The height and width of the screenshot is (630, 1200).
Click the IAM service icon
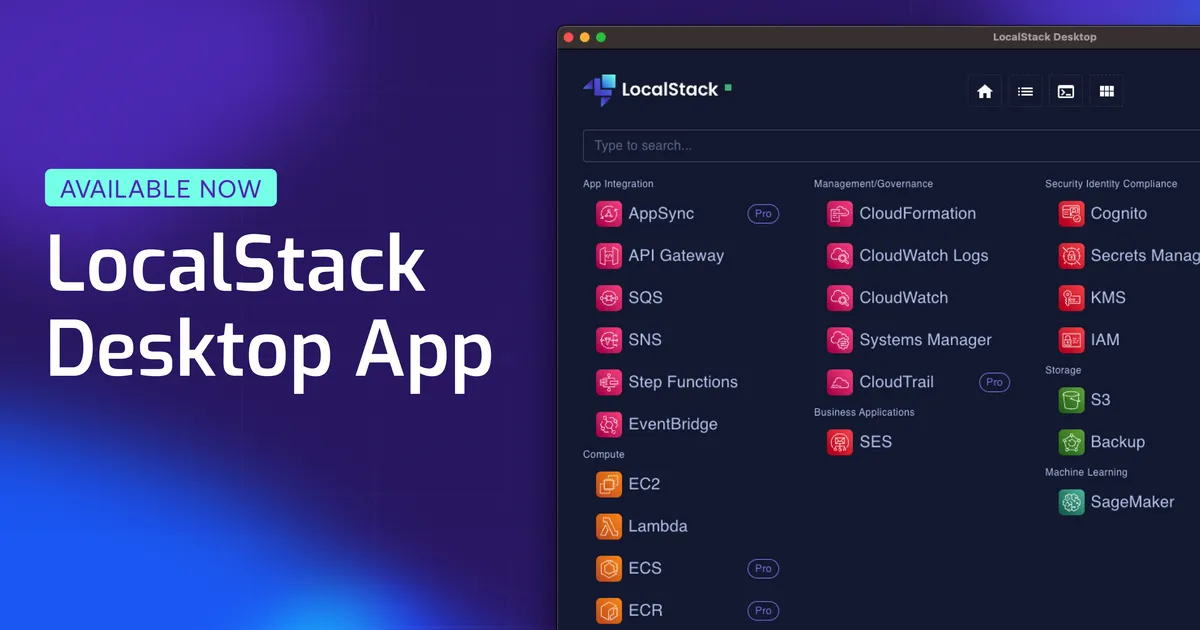click(1071, 340)
